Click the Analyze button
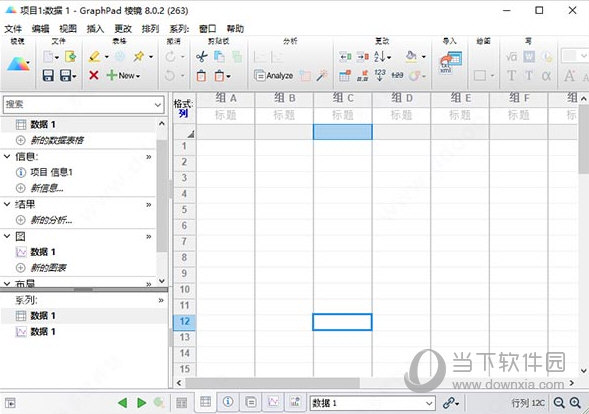This screenshot has width=589, height=414. [x=273, y=76]
